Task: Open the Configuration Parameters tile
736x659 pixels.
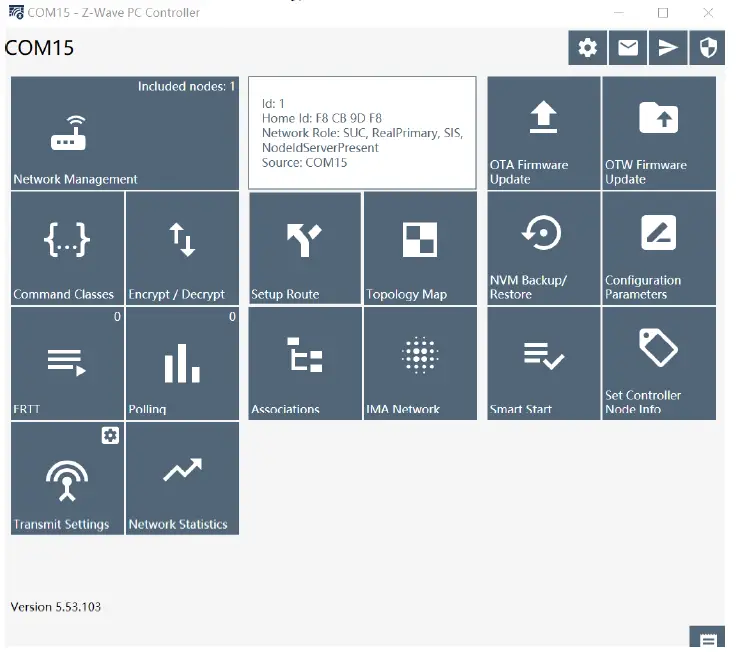Action: 659,248
